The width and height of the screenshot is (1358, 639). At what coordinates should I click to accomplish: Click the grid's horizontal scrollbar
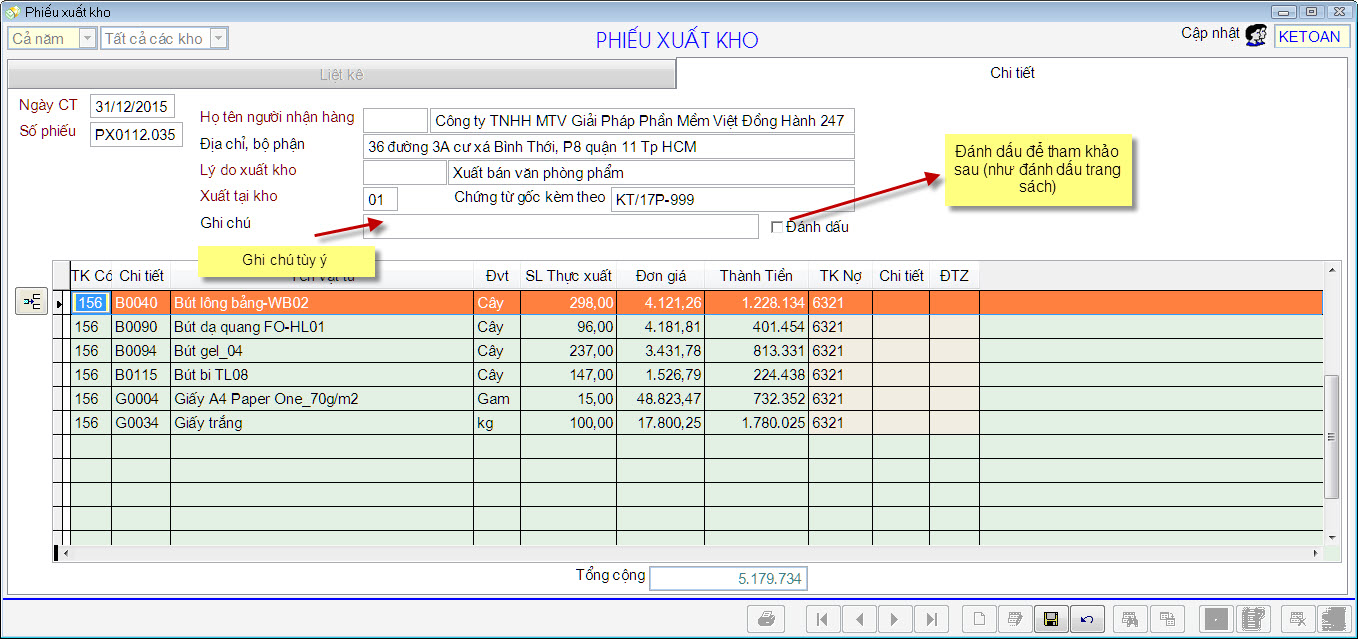point(690,553)
